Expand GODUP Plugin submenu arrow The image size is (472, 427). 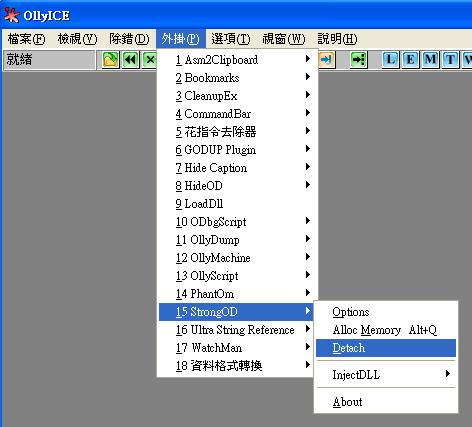tap(308, 149)
